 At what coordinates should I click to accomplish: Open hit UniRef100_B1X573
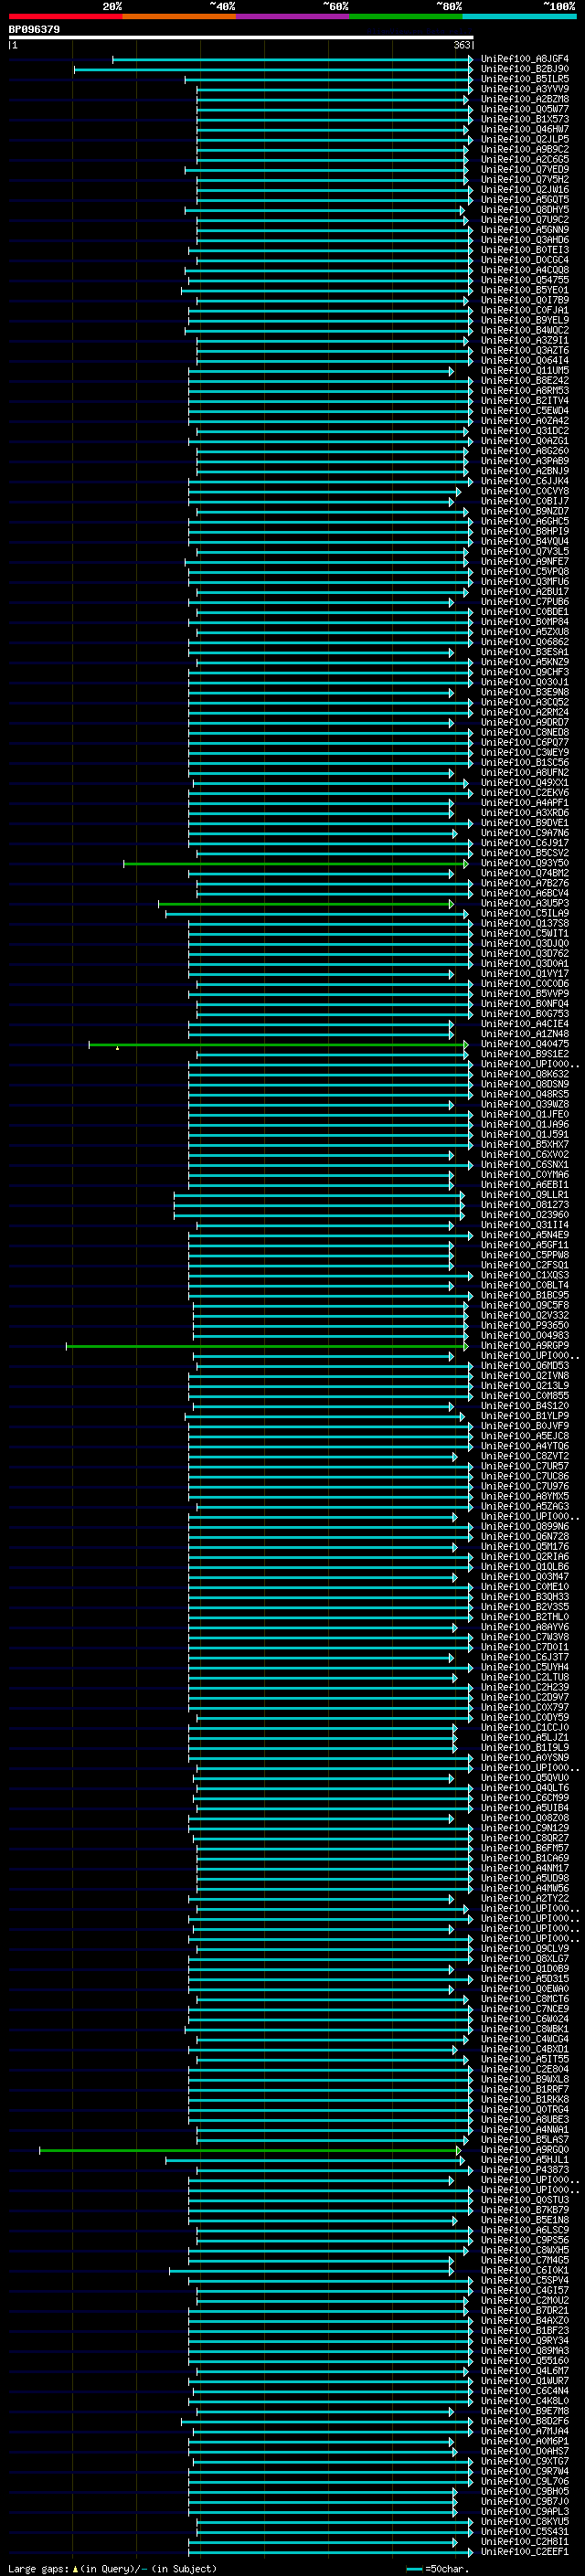tap(525, 119)
